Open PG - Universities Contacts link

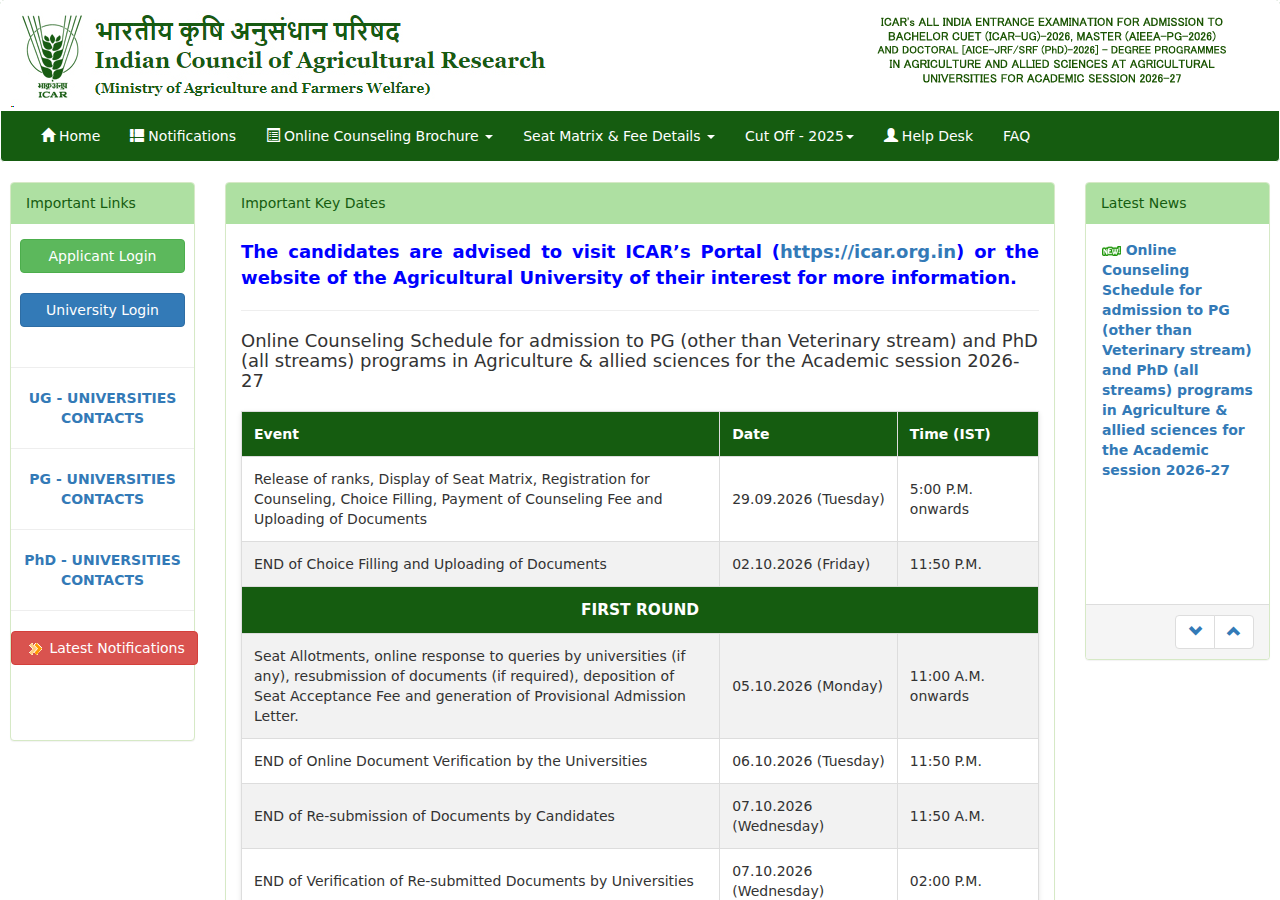(102, 489)
